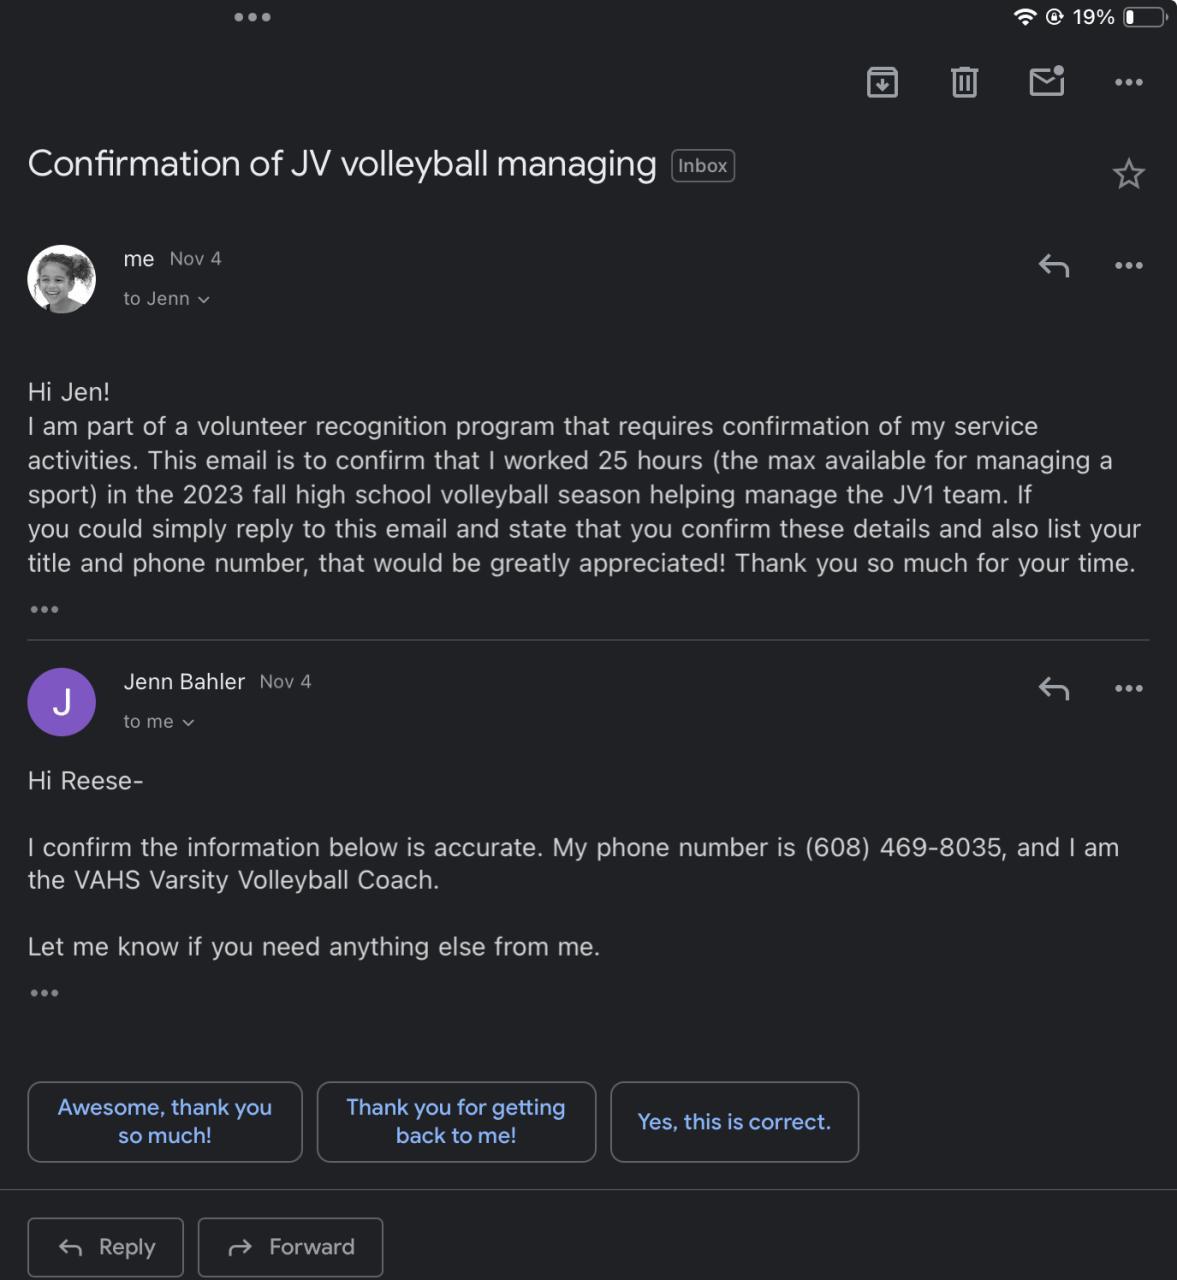Expand recipient details for 'to Jenn'

(166, 299)
